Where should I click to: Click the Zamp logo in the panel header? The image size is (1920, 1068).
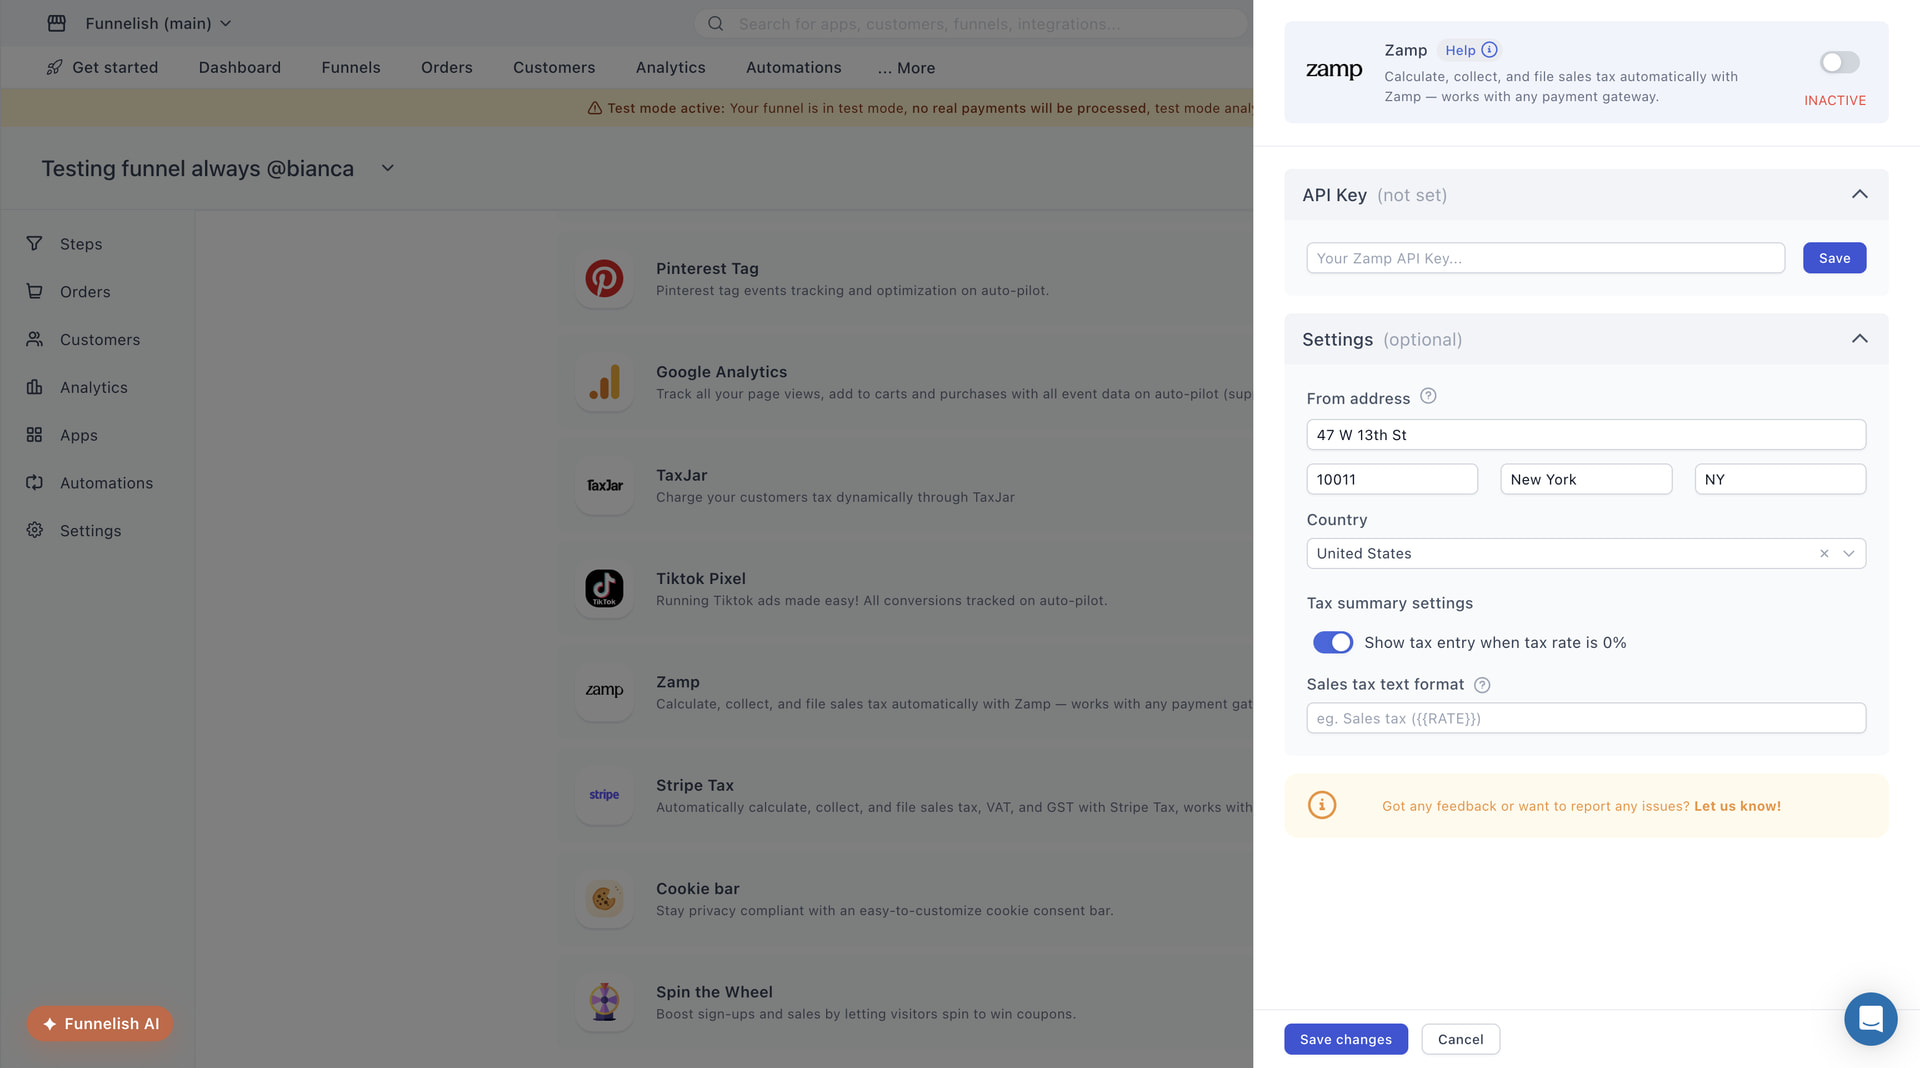coord(1334,70)
